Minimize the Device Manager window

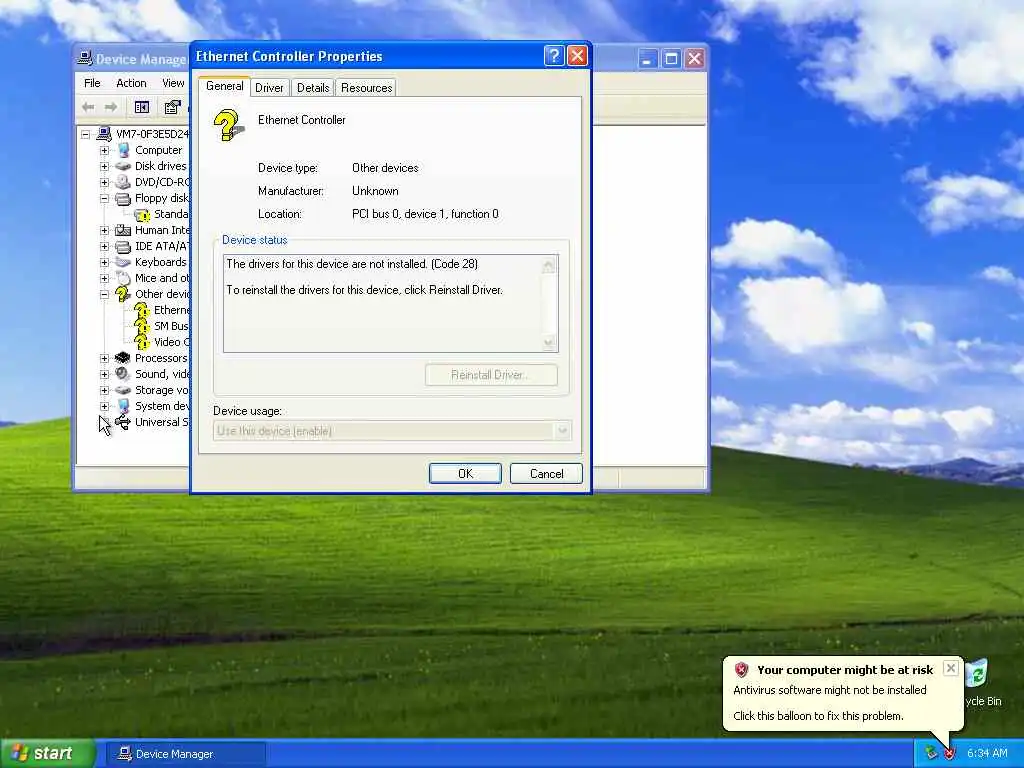647,59
